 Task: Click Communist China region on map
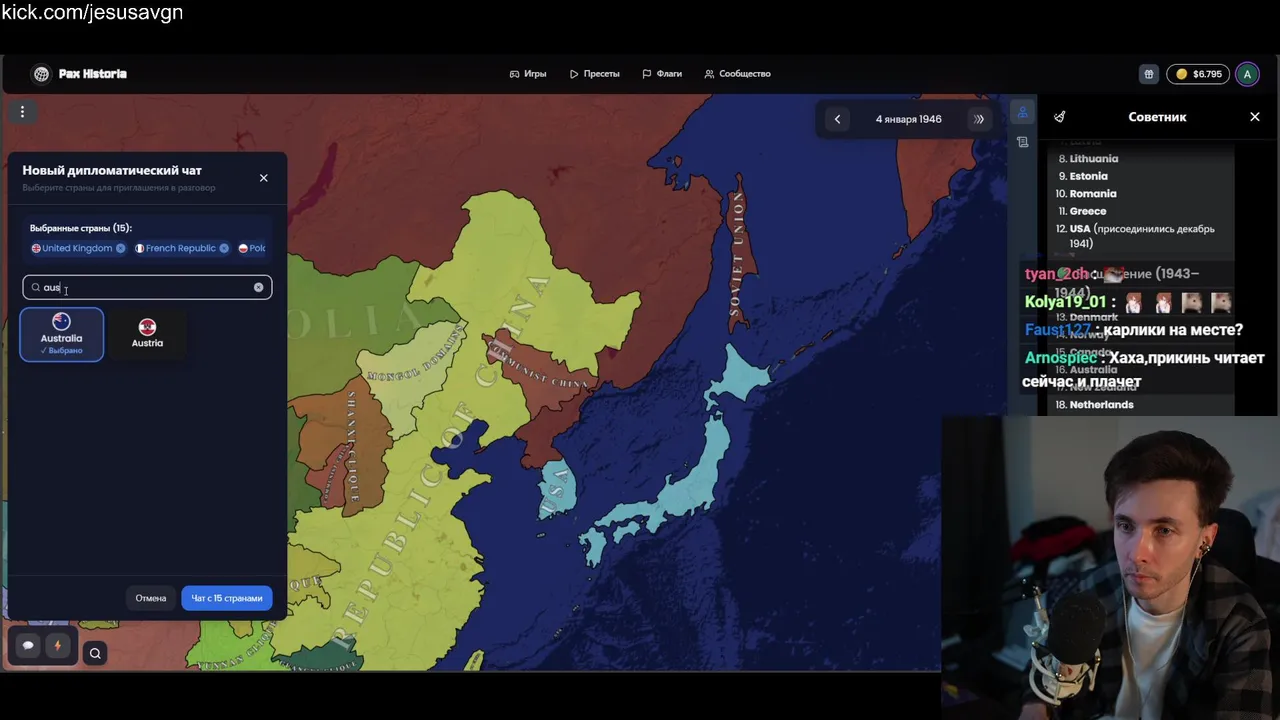[x=545, y=375]
